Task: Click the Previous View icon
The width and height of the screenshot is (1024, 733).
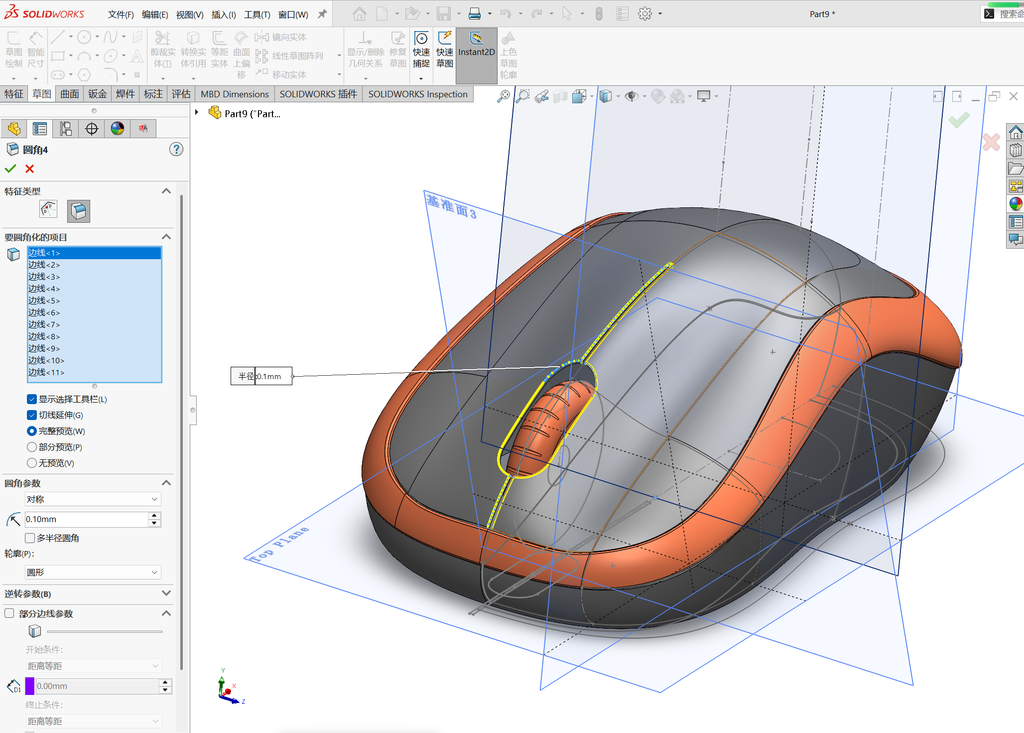Action: point(541,97)
